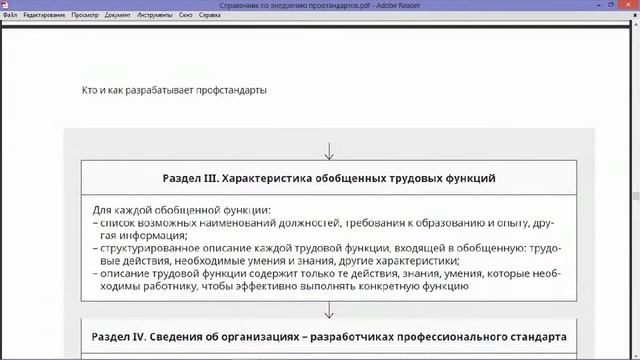Open the Редактирование menu
Image resolution: width=640 pixels, height=360 pixels.
click(44, 15)
